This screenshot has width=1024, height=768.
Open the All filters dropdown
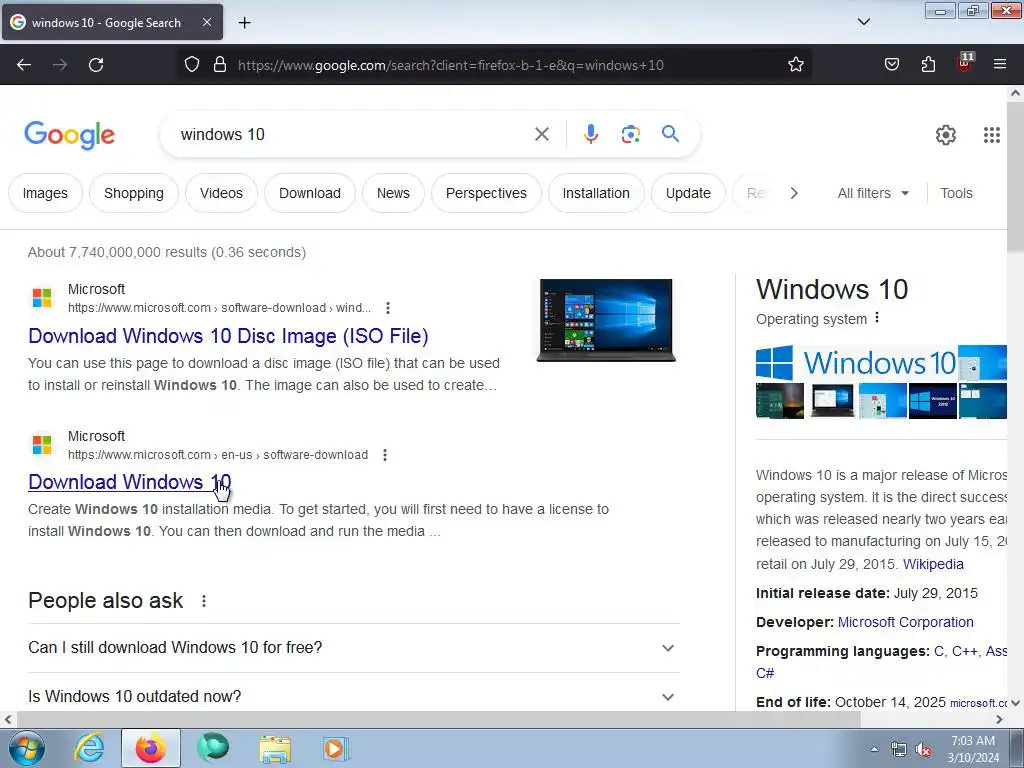873,193
